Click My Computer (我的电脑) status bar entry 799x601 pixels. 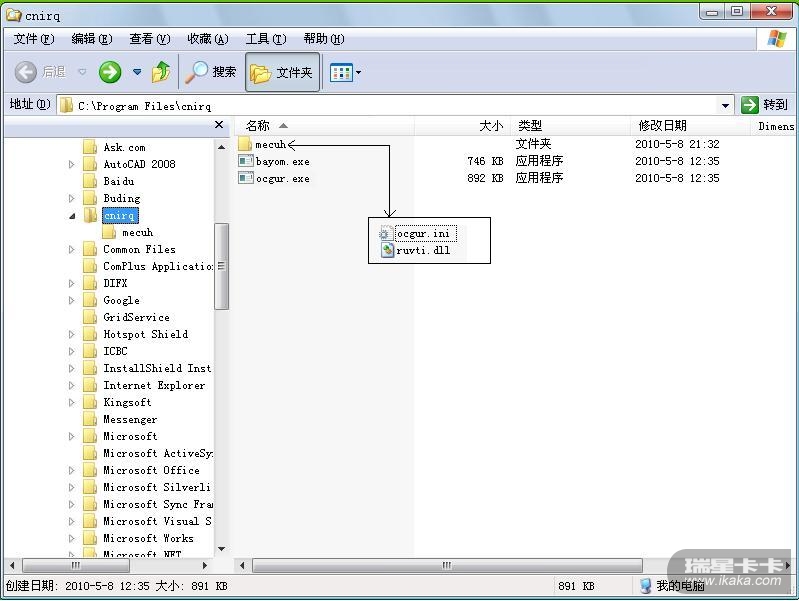pyautogui.click(x=673, y=586)
